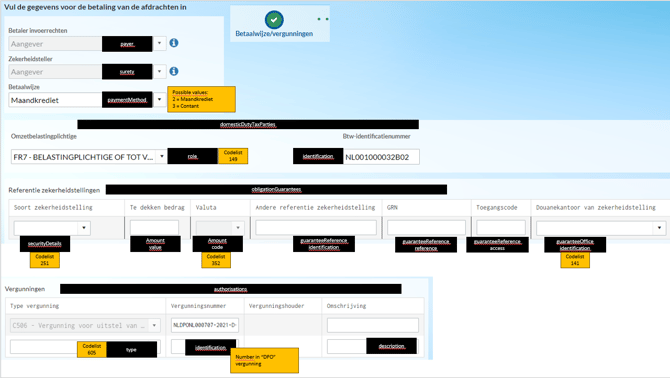Open the Valuta dropdown
This screenshot has width=670, height=378.
click(238, 228)
